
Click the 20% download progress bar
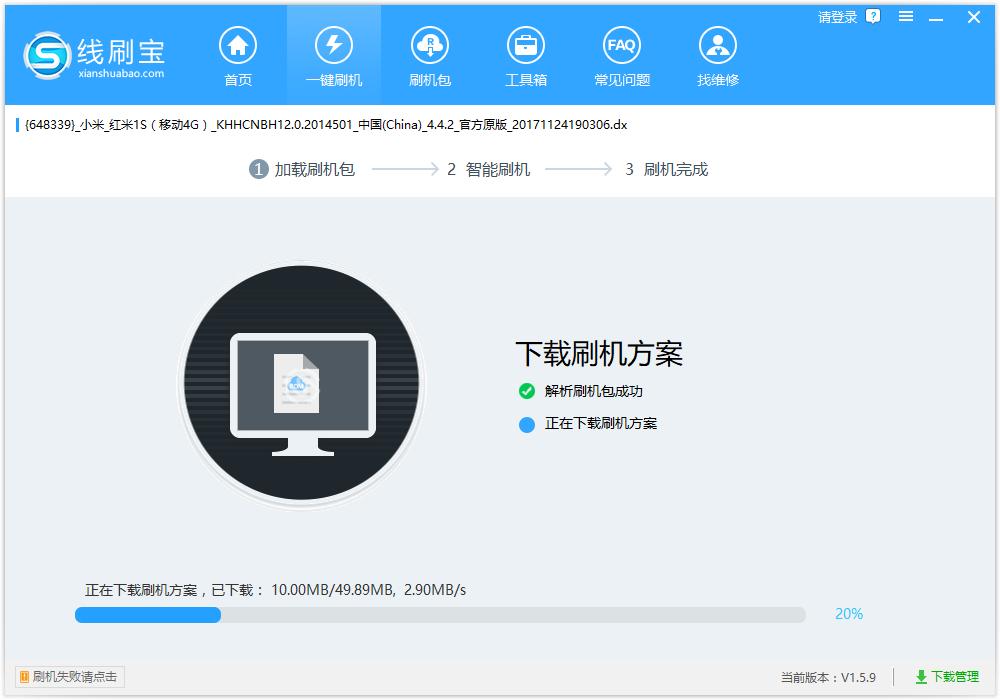point(440,614)
